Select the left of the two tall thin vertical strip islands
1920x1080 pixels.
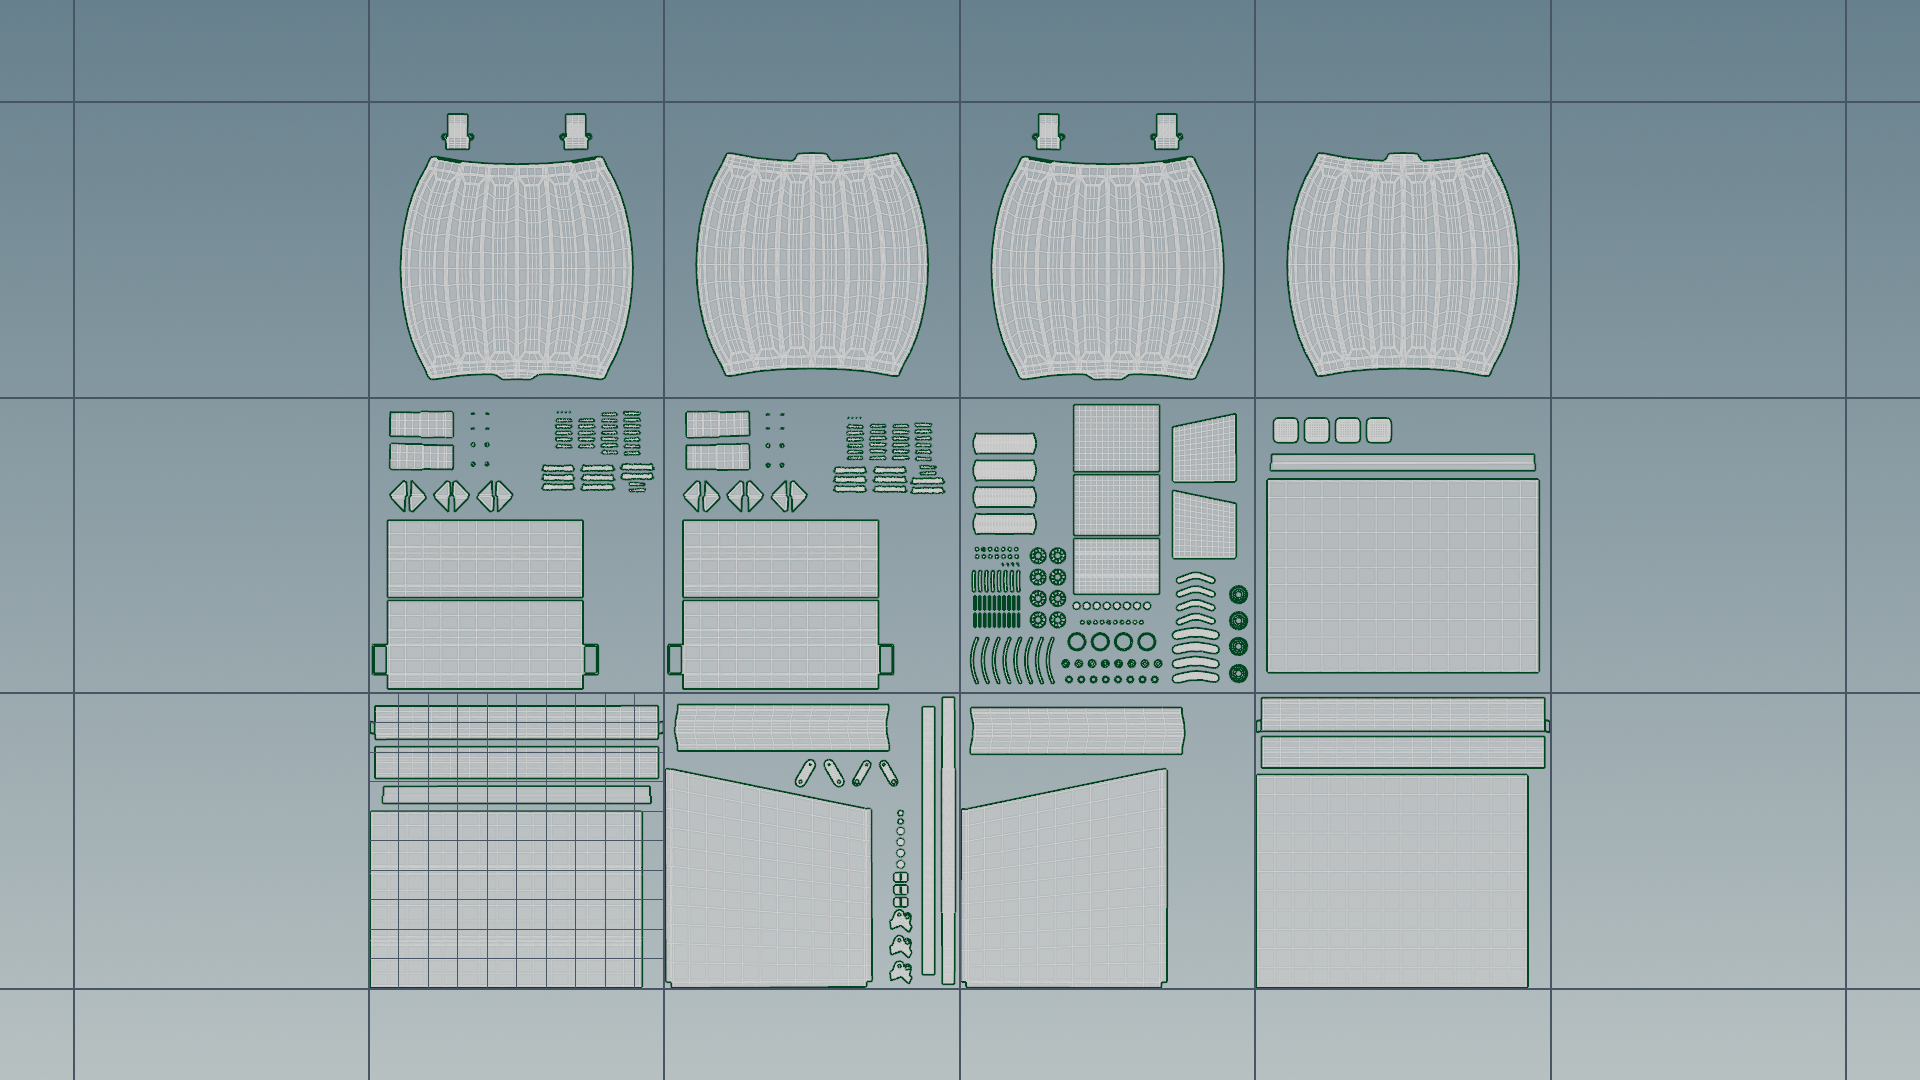(x=929, y=841)
